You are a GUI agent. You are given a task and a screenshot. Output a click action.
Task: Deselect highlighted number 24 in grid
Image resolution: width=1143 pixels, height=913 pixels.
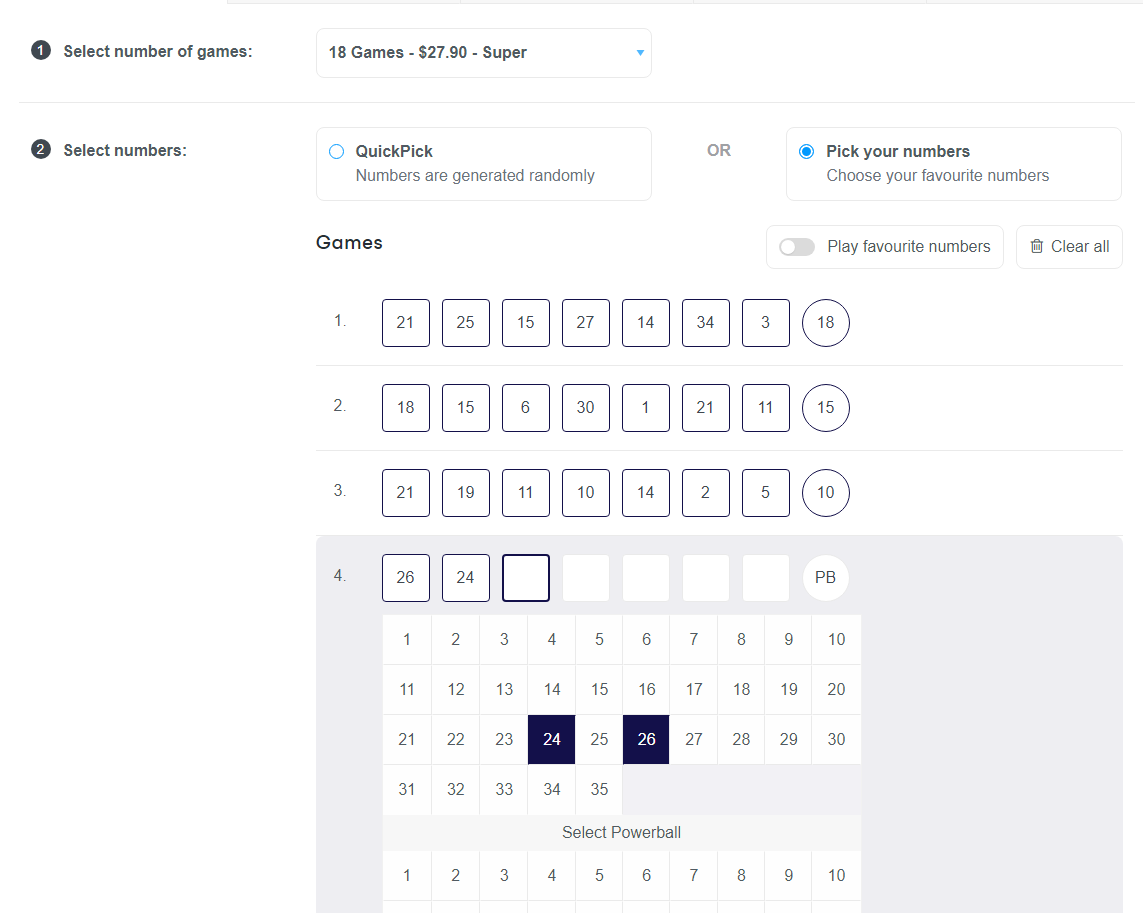click(552, 739)
